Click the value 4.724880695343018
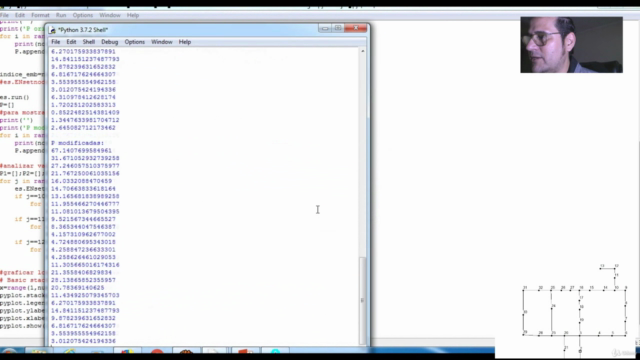 (83, 242)
